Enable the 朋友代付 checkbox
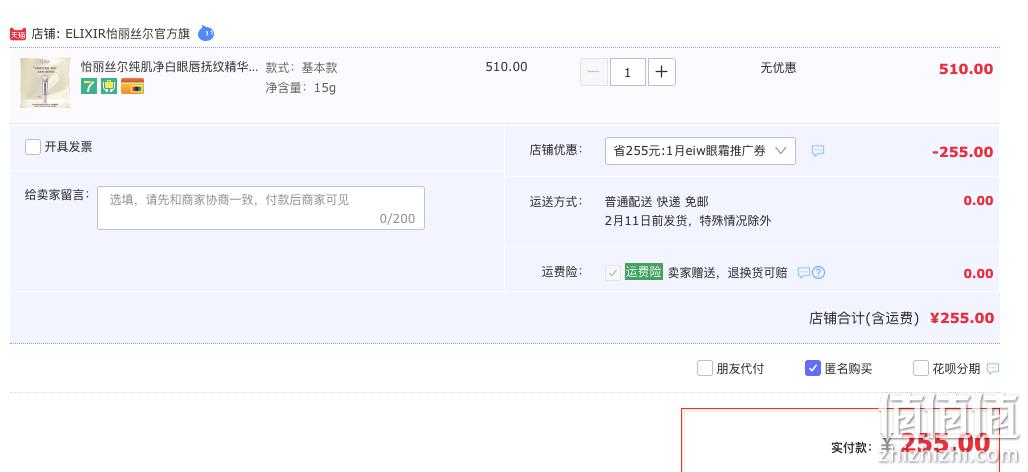 click(704, 368)
